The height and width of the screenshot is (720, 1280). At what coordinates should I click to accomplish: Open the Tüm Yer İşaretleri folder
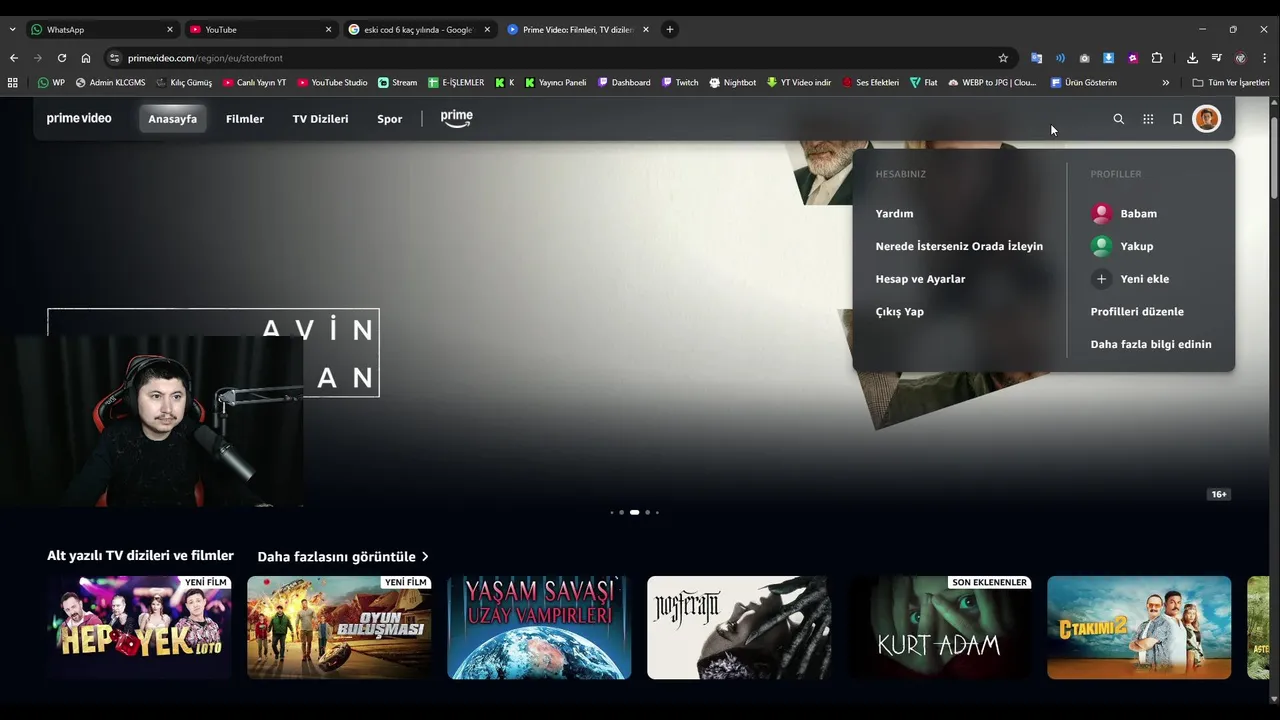point(1230,83)
